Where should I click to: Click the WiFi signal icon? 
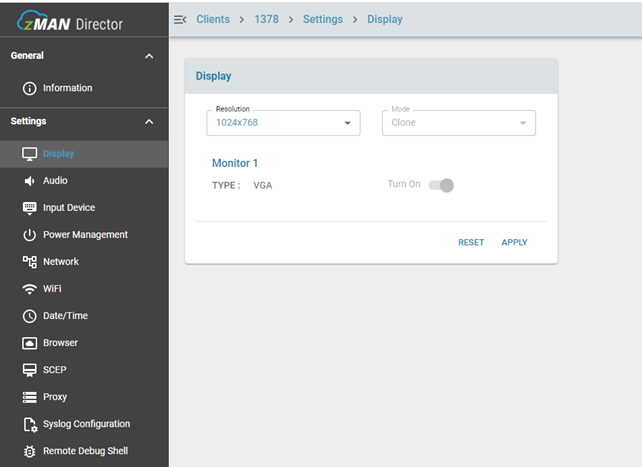[x=29, y=289]
